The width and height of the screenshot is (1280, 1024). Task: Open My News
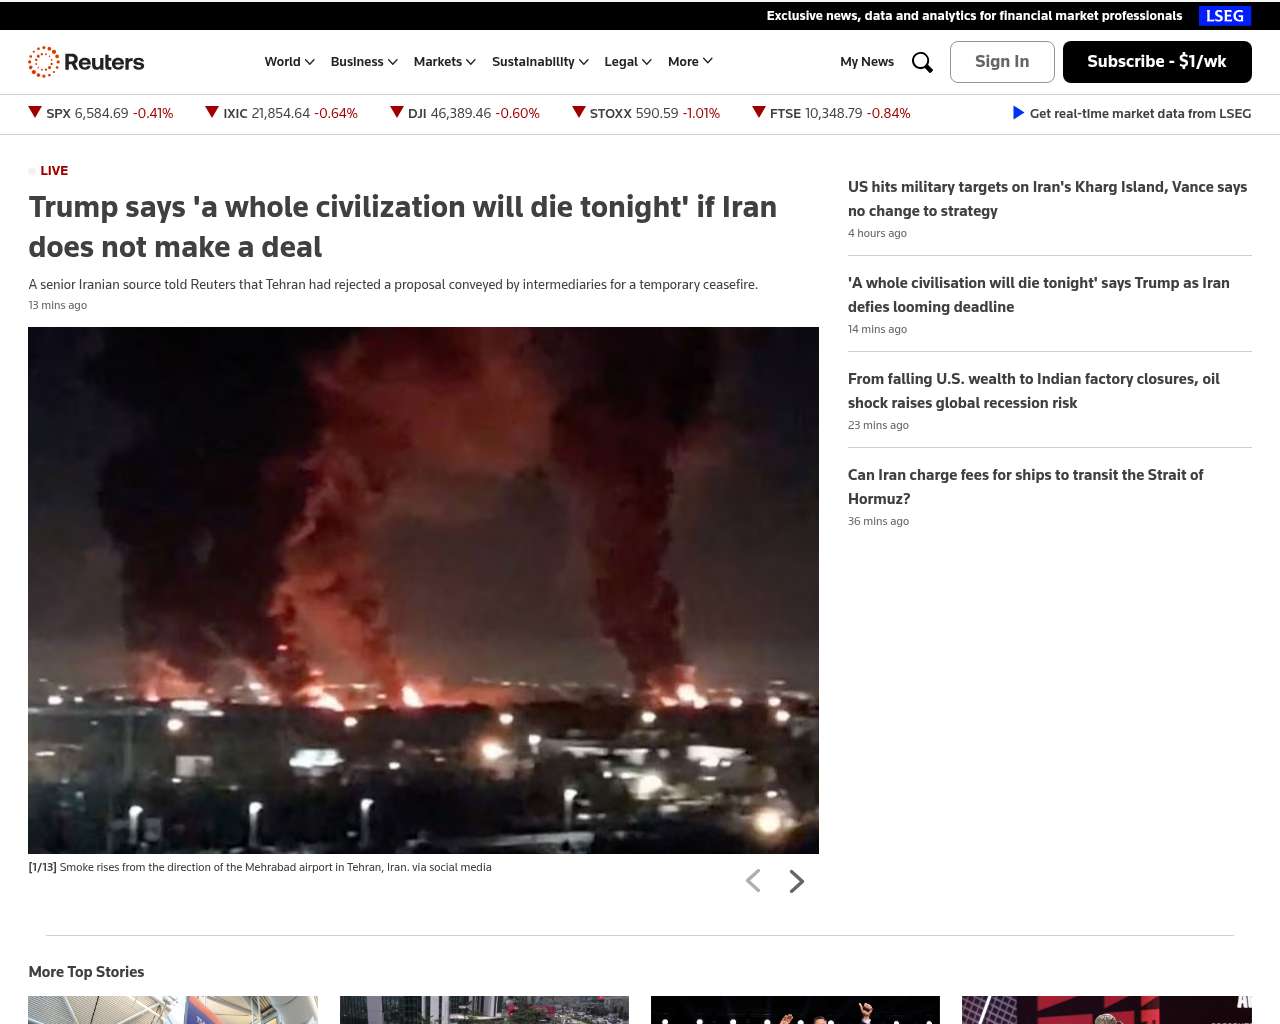(867, 62)
